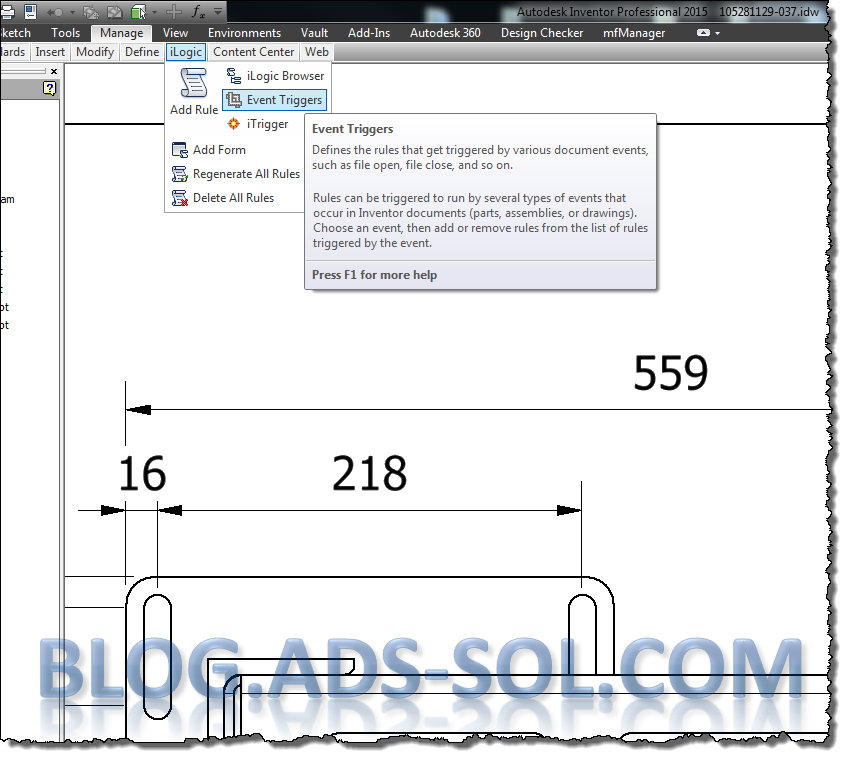Click Delete All Rules
The image size is (848, 758).
click(223, 198)
